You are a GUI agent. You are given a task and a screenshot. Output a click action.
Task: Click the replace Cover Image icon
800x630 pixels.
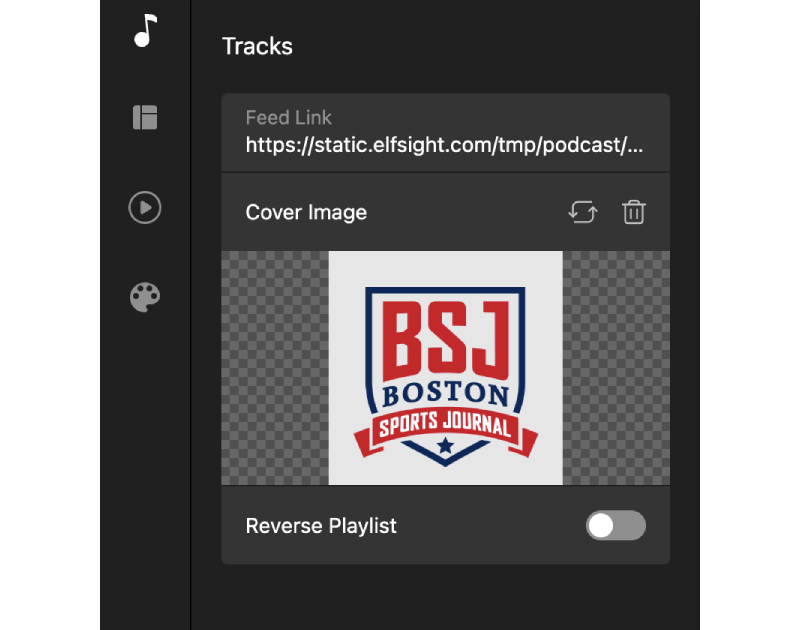(x=583, y=212)
